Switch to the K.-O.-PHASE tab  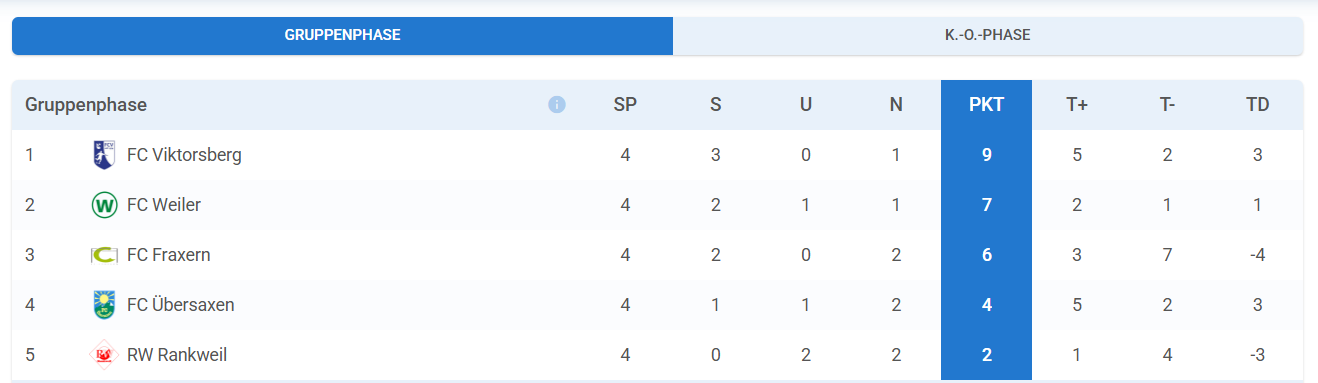point(987,35)
